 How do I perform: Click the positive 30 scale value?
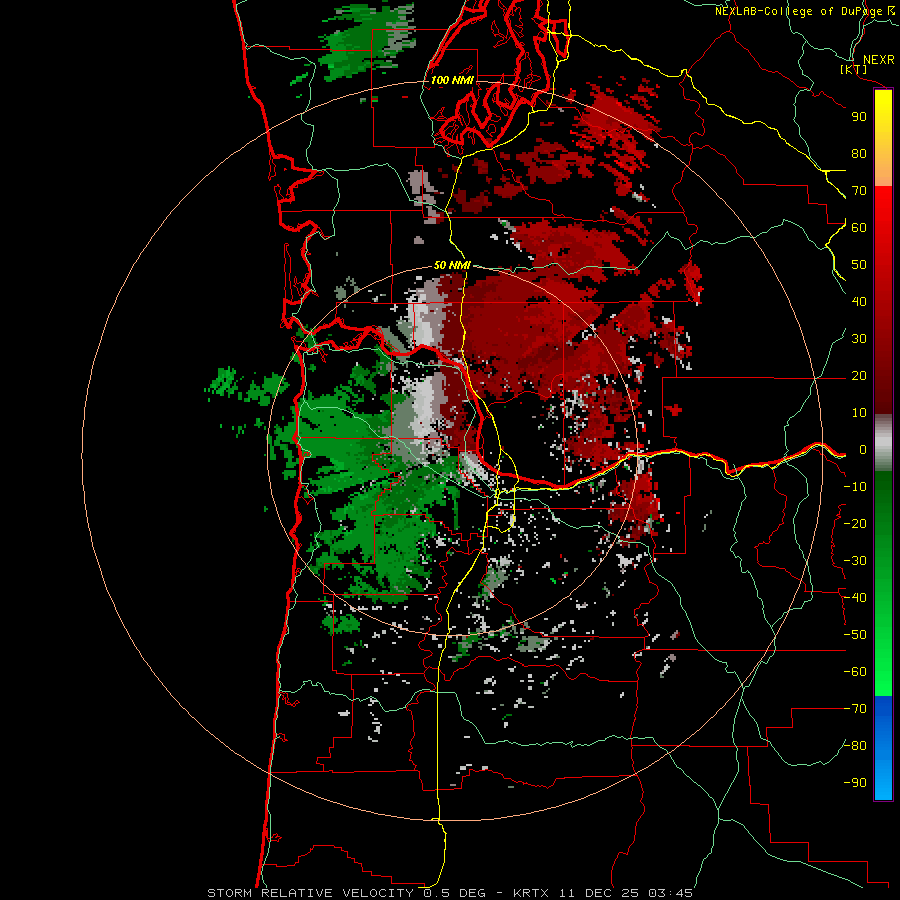point(859,339)
